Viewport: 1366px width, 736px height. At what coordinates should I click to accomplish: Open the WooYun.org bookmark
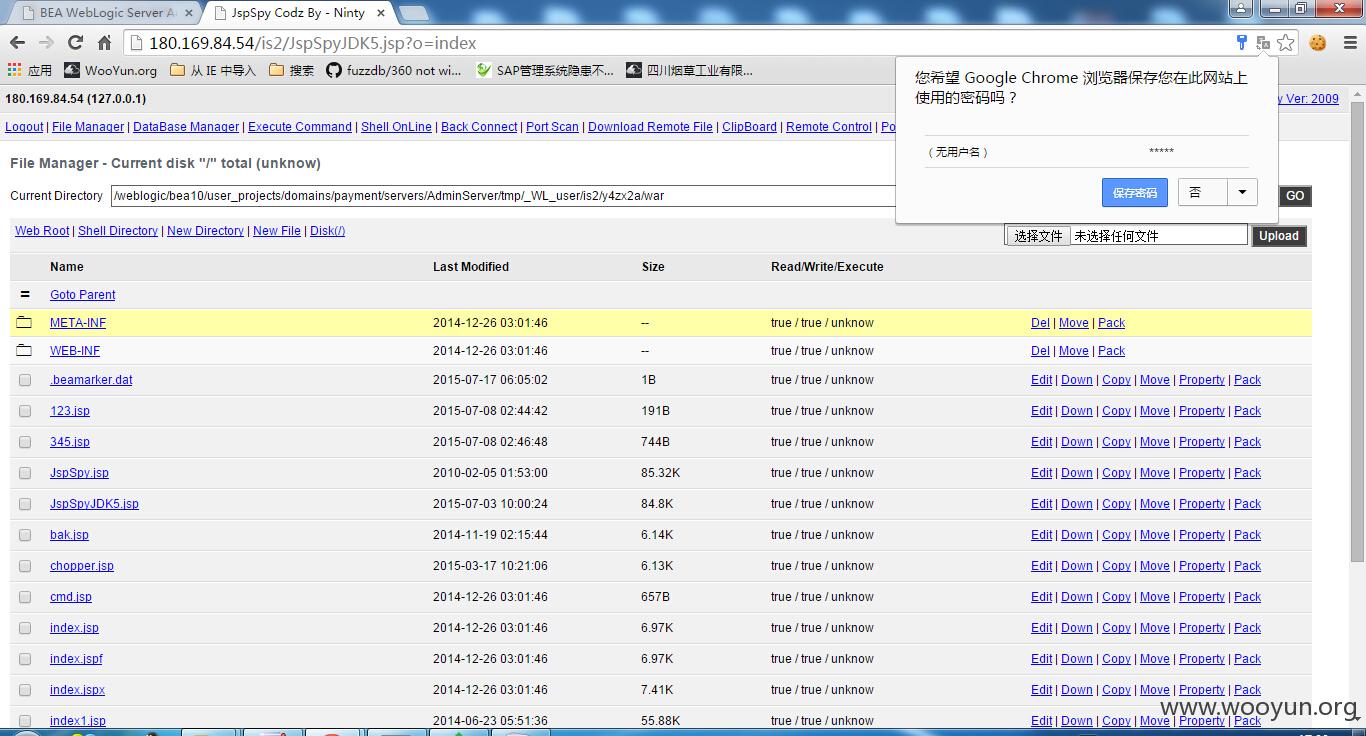coord(110,70)
